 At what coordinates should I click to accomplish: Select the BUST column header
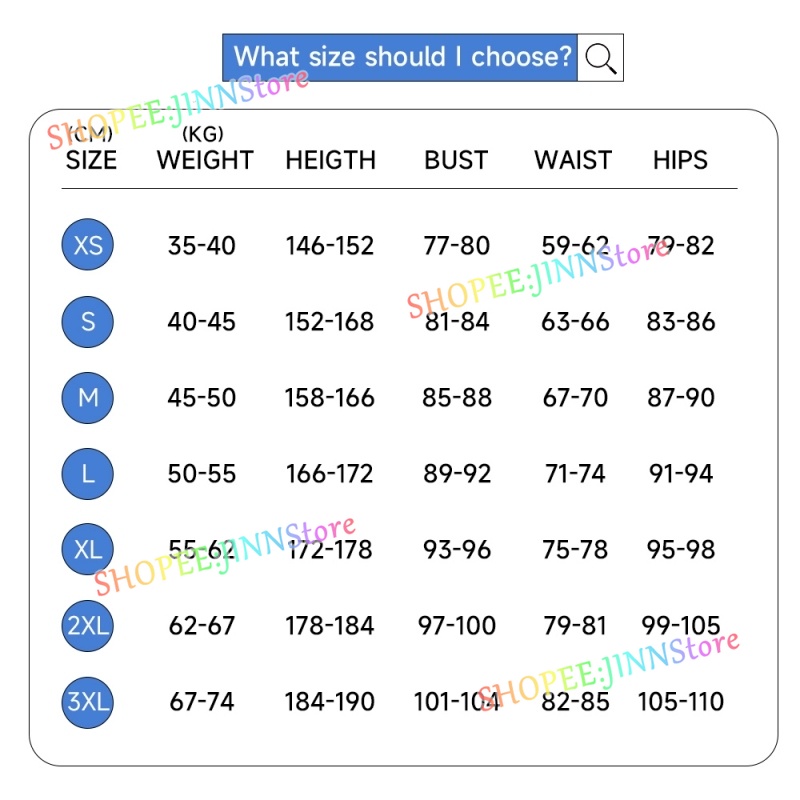pos(456,160)
